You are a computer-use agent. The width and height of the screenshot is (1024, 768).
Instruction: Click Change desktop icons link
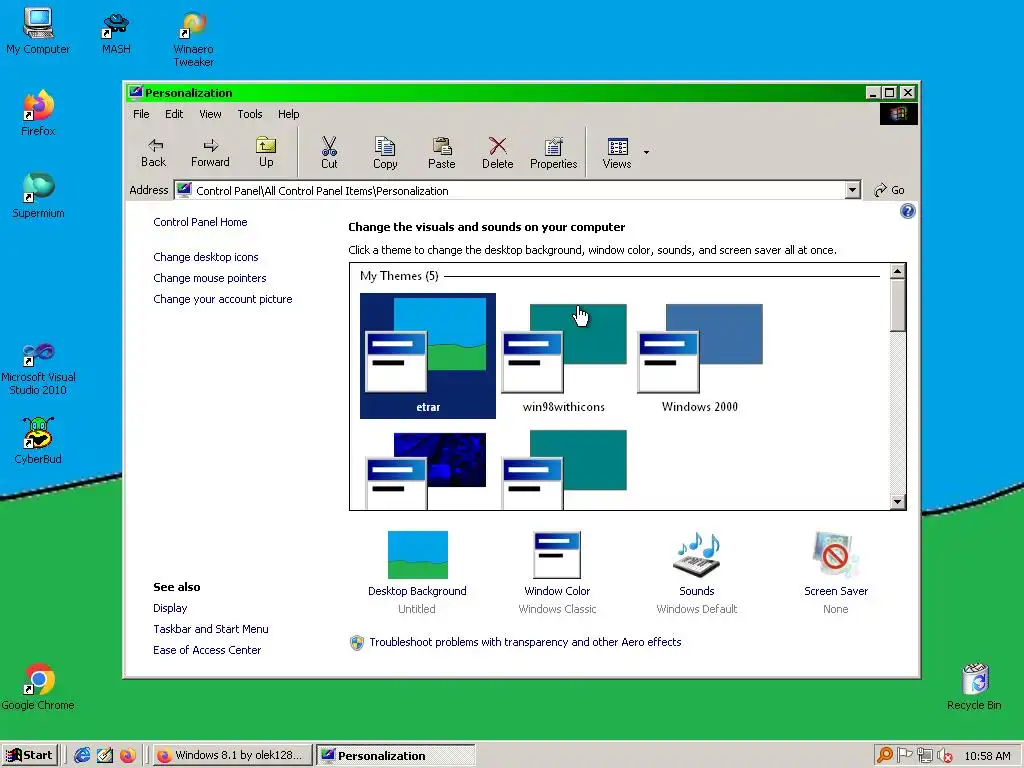206,257
